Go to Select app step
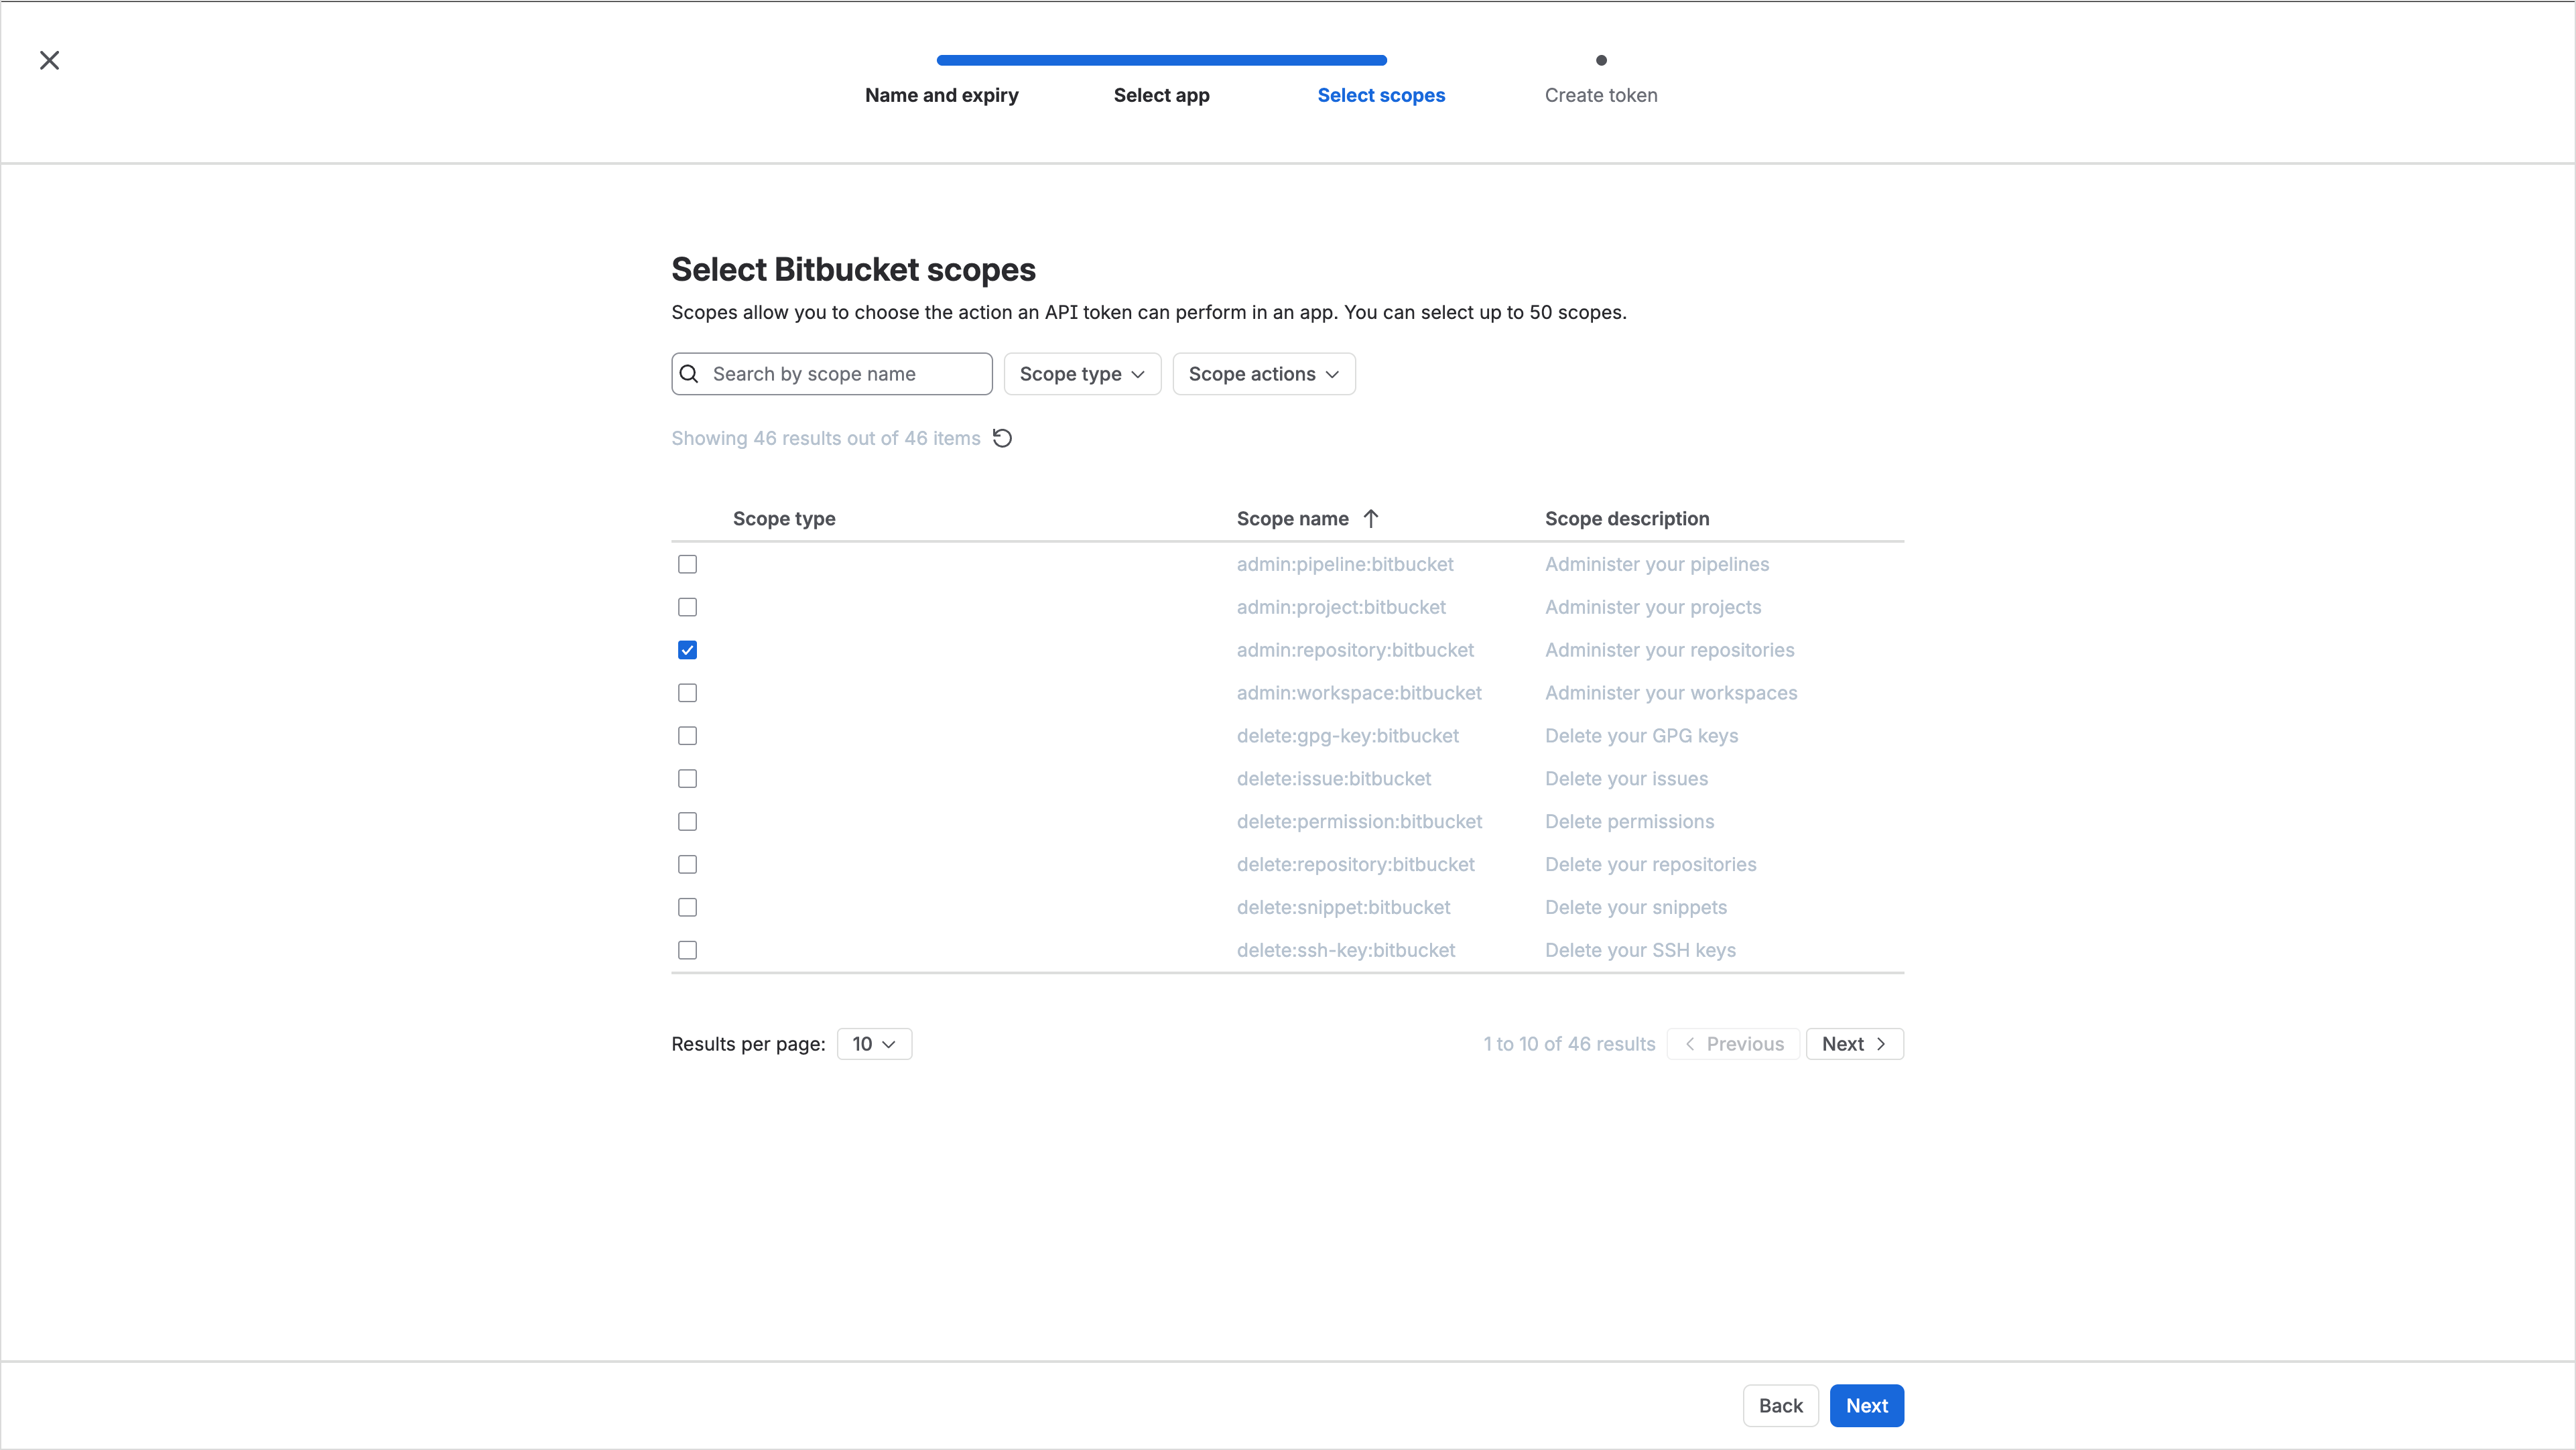The image size is (2576, 1450). [1161, 95]
